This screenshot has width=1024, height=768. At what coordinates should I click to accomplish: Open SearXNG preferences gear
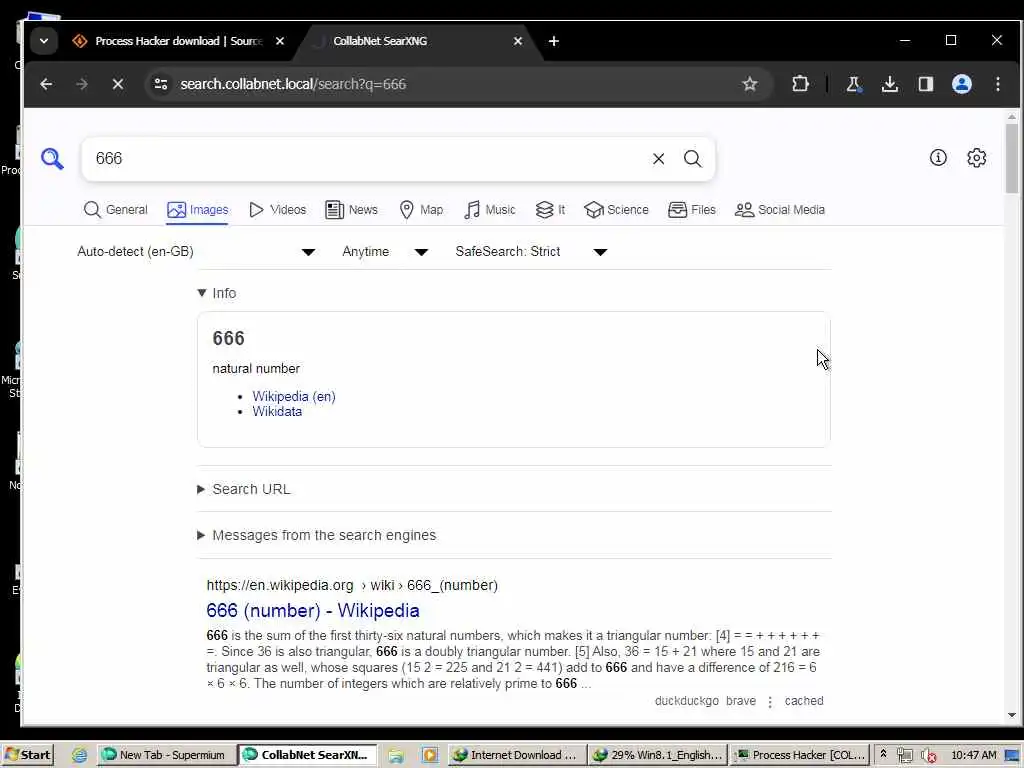[976, 158]
